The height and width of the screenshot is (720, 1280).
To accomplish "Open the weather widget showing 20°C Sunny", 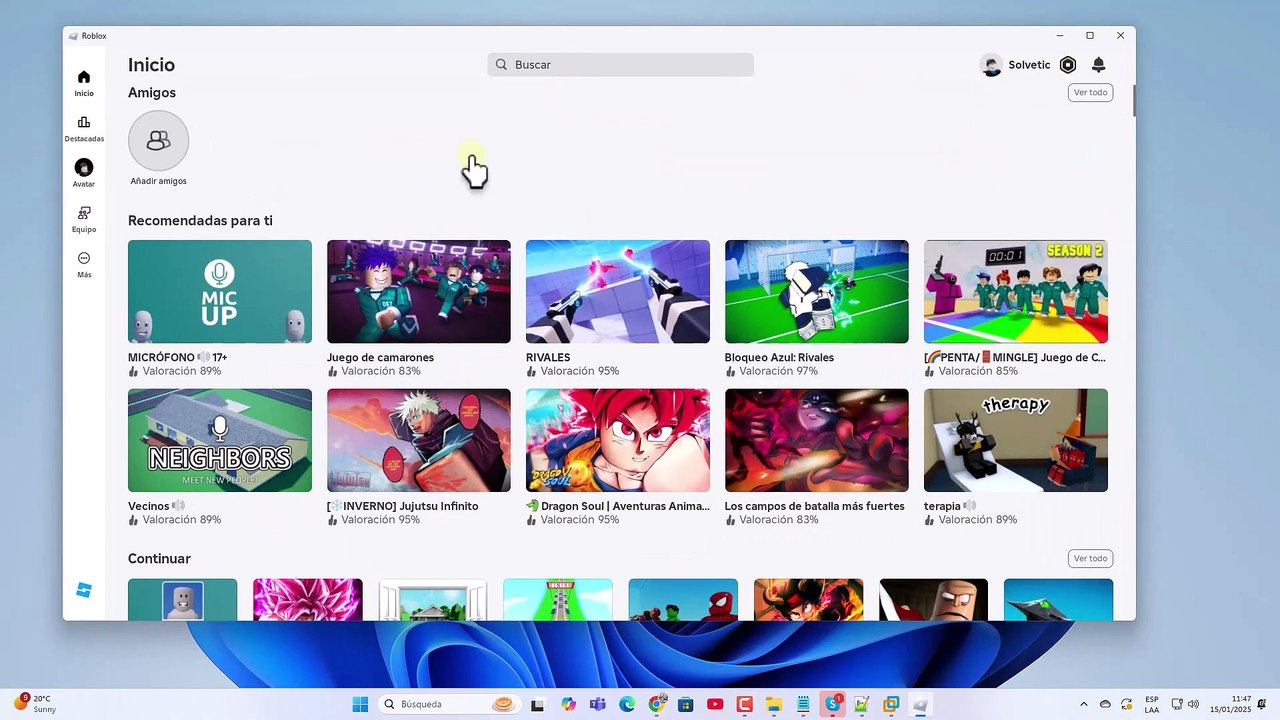I will point(36,704).
